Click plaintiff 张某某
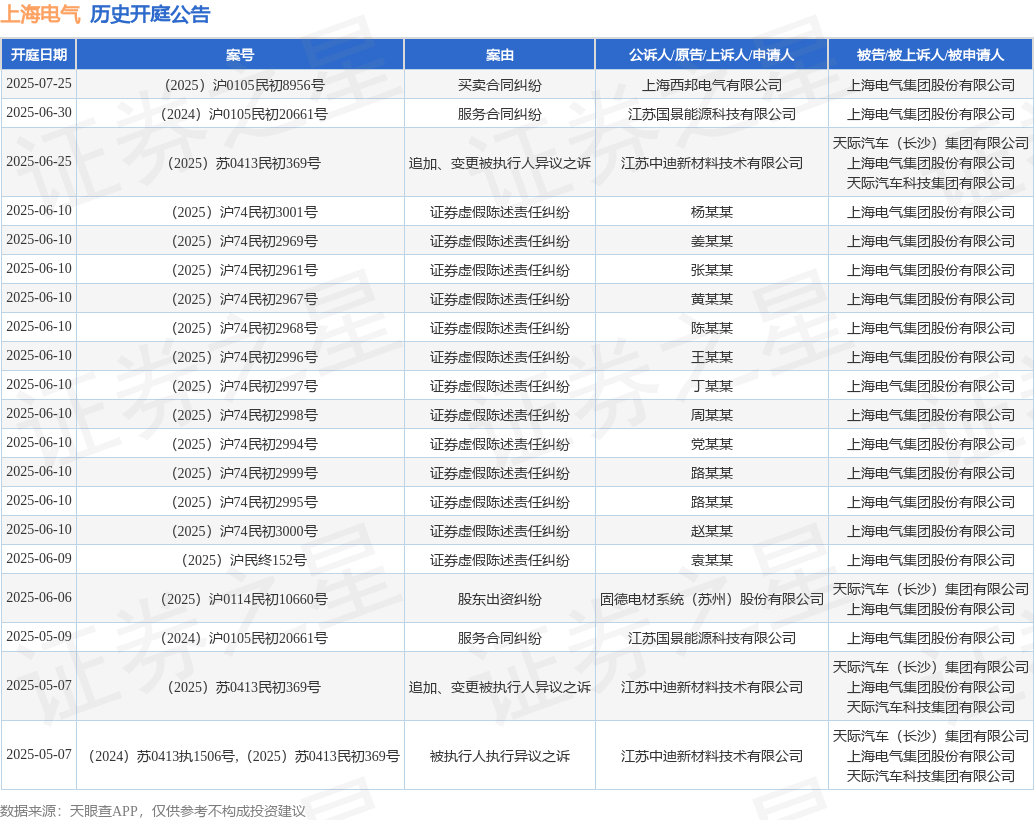The width and height of the screenshot is (1034, 820). coord(712,270)
